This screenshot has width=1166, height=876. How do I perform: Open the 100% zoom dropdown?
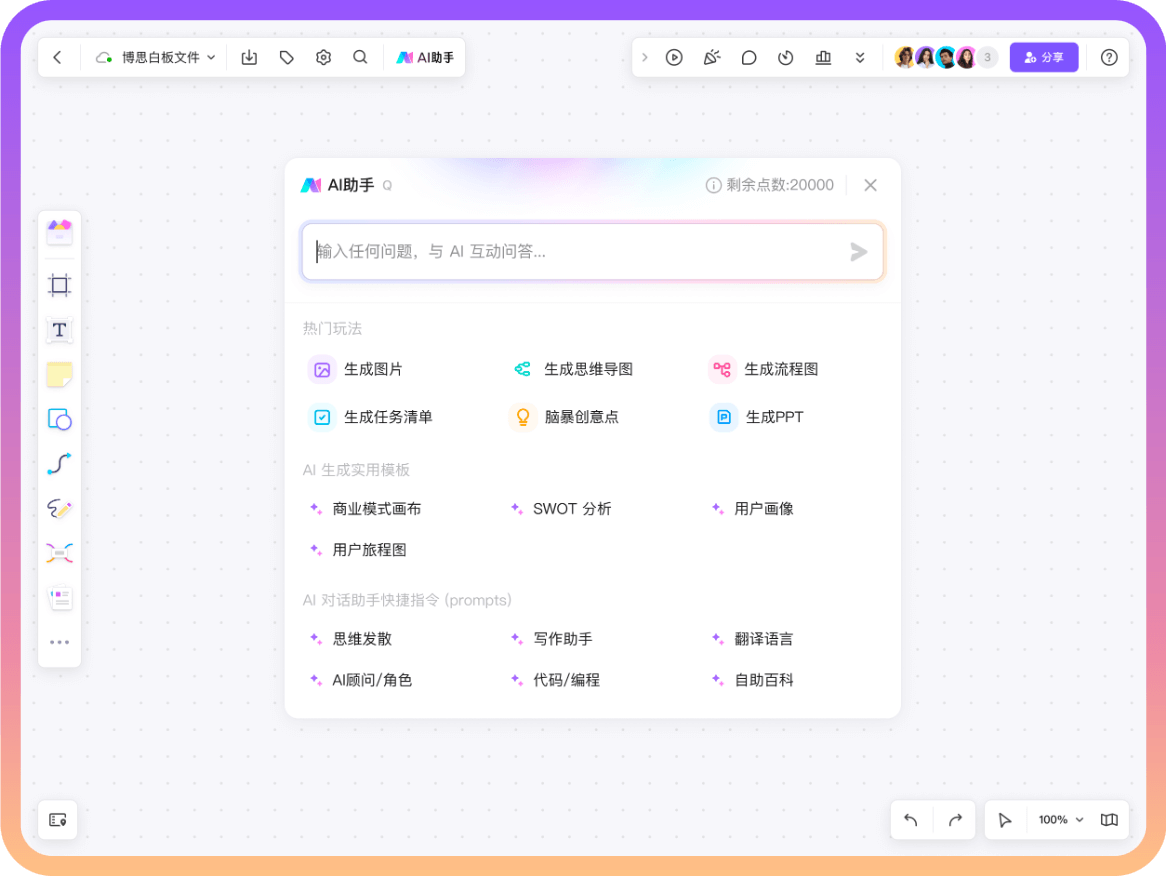(1061, 819)
